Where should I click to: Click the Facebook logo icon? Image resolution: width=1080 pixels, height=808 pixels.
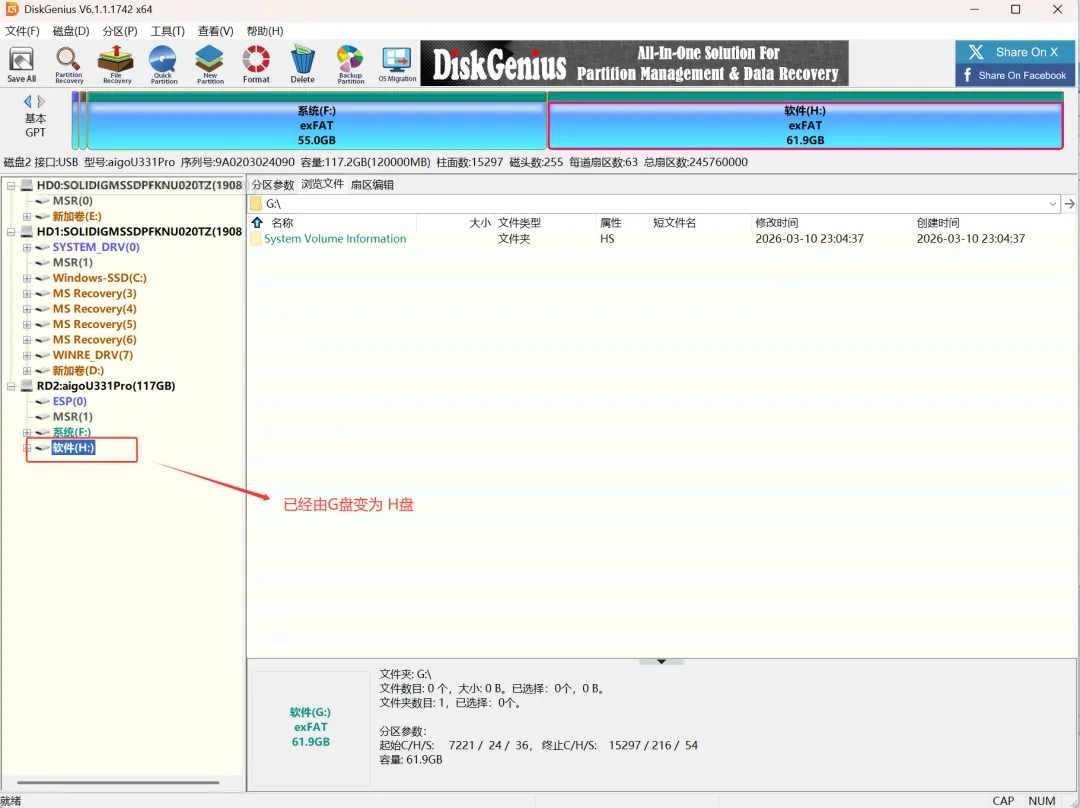tap(968, 75)
